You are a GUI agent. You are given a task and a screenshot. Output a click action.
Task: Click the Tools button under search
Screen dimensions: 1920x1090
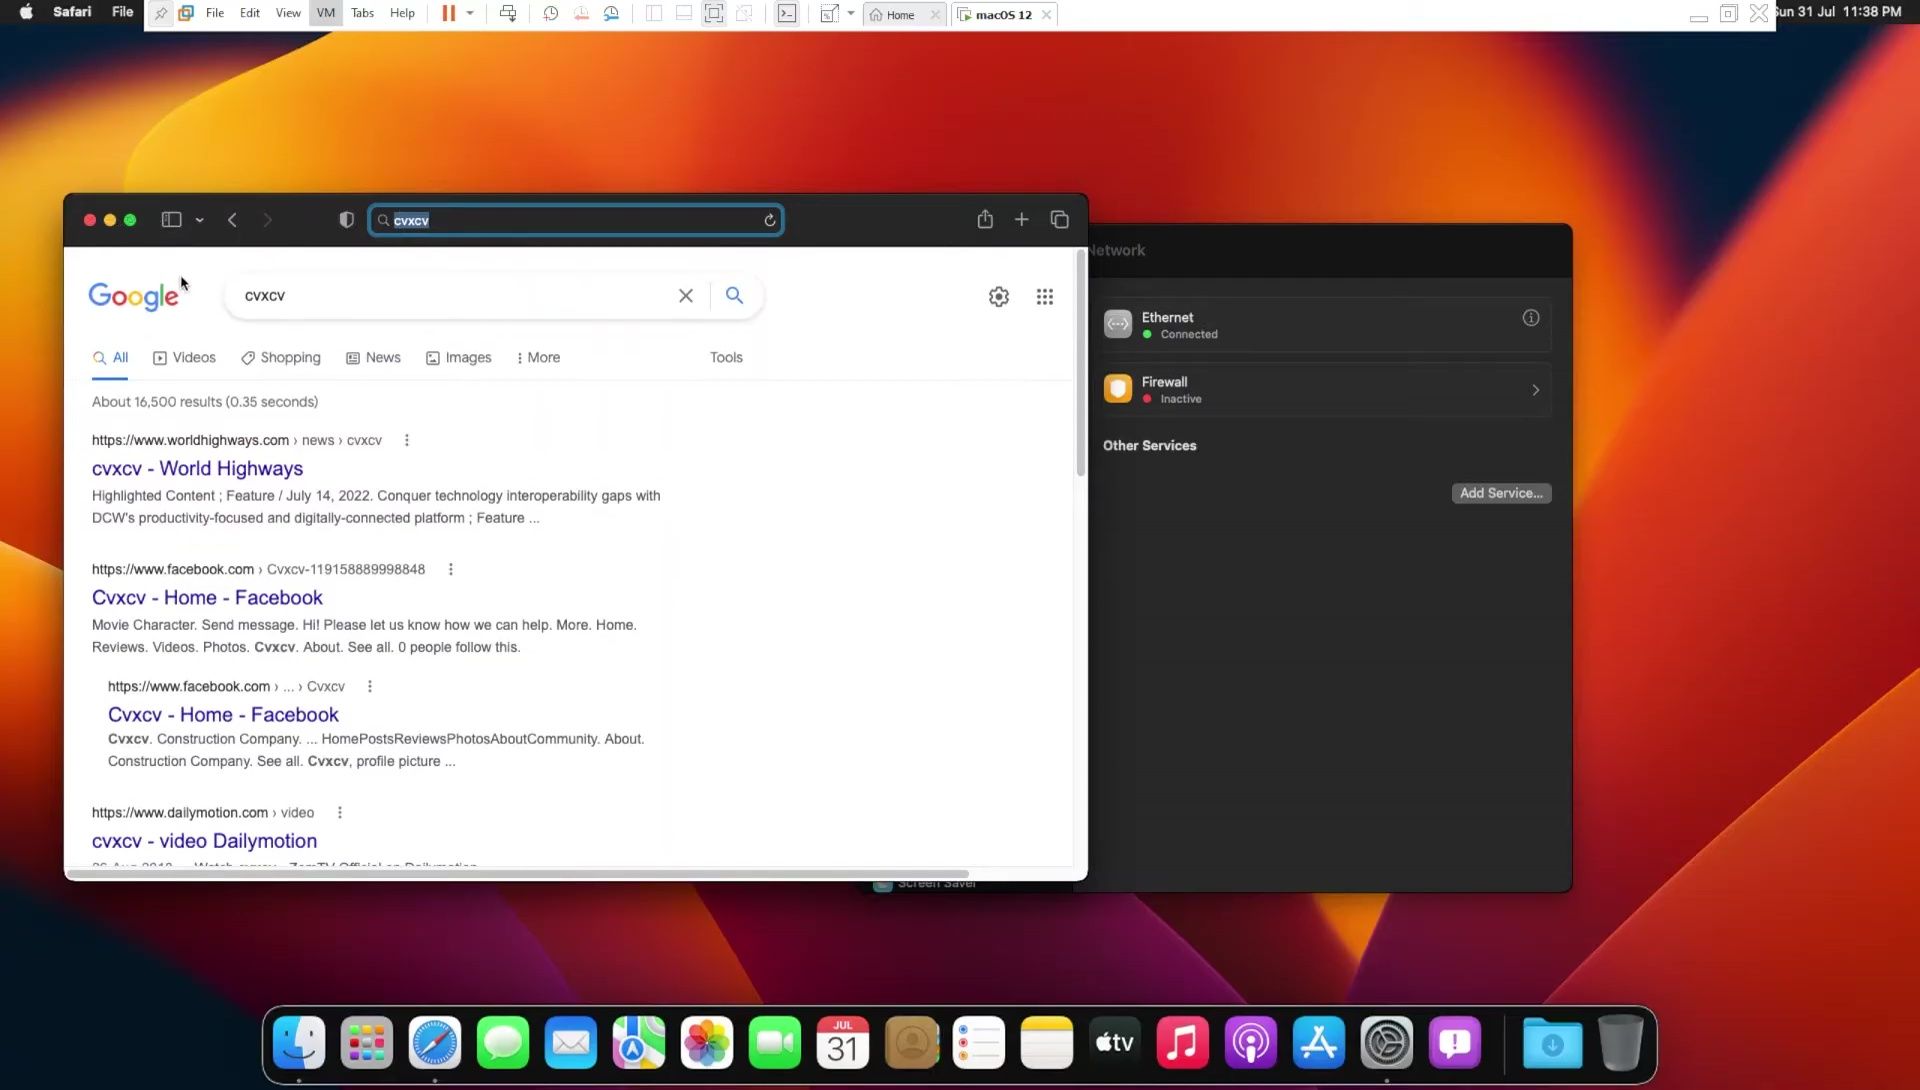pyautogui.click(x=726, y=358)
